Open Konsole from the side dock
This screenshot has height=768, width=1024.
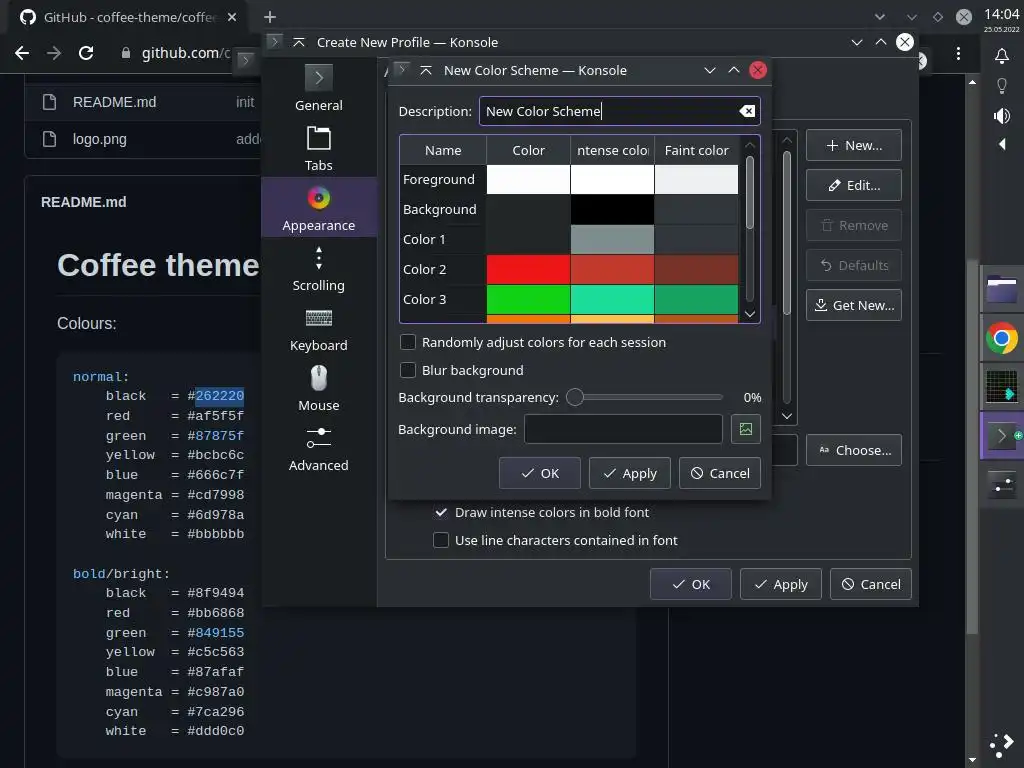click(1002, 436)
